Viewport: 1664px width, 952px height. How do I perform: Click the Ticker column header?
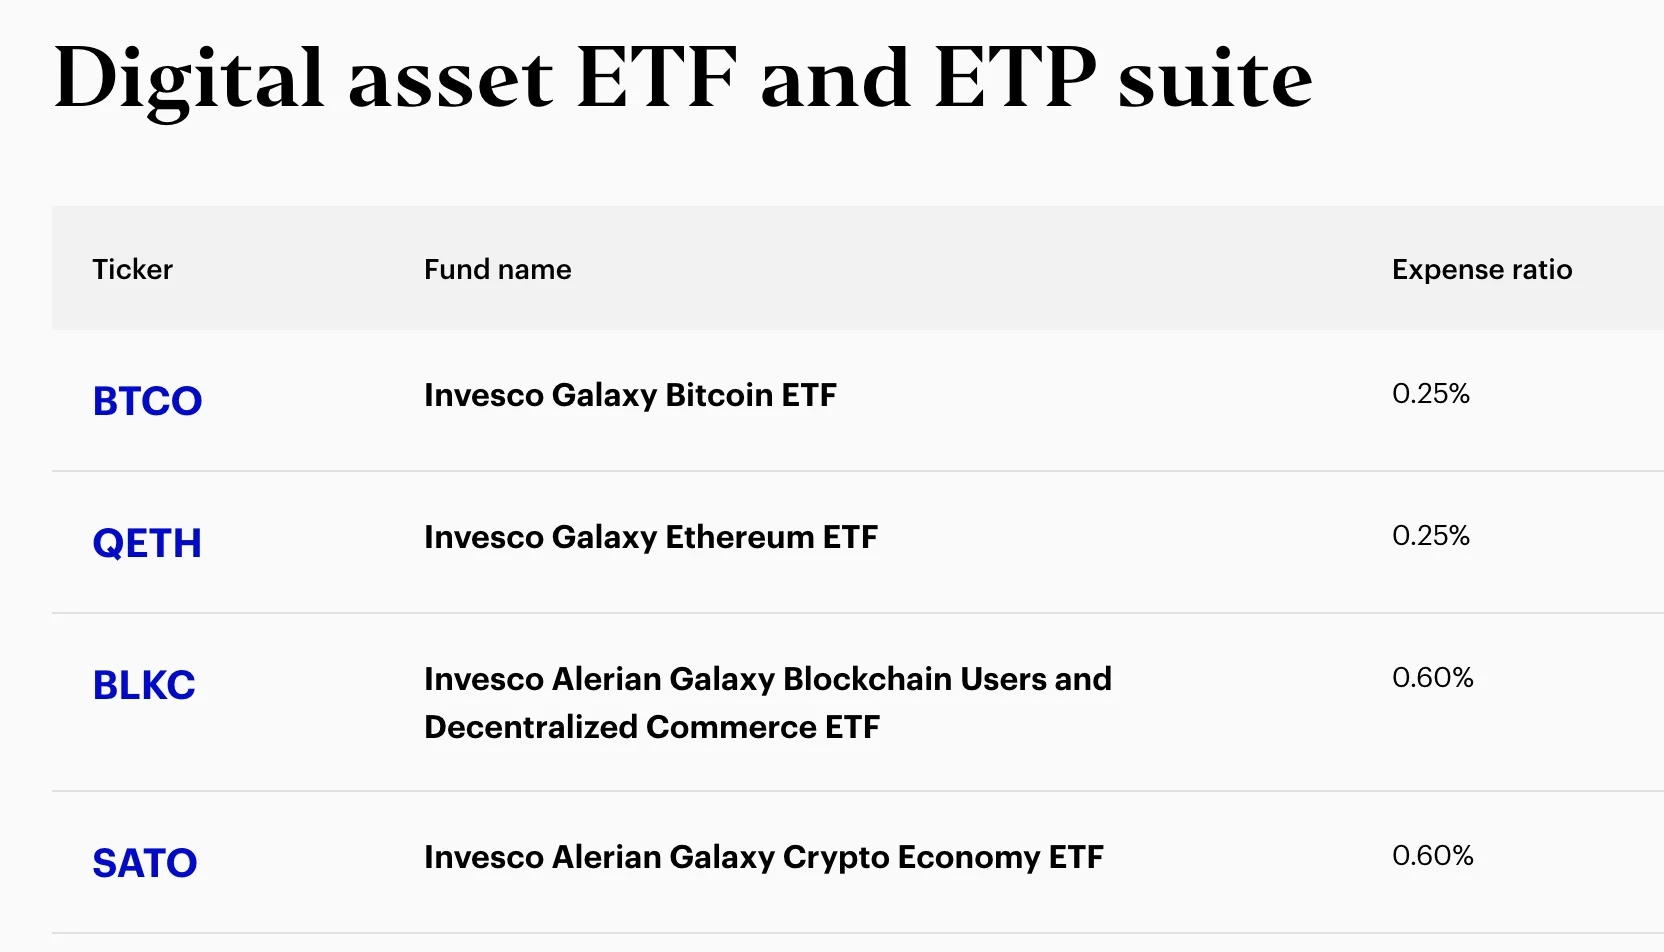132,269
